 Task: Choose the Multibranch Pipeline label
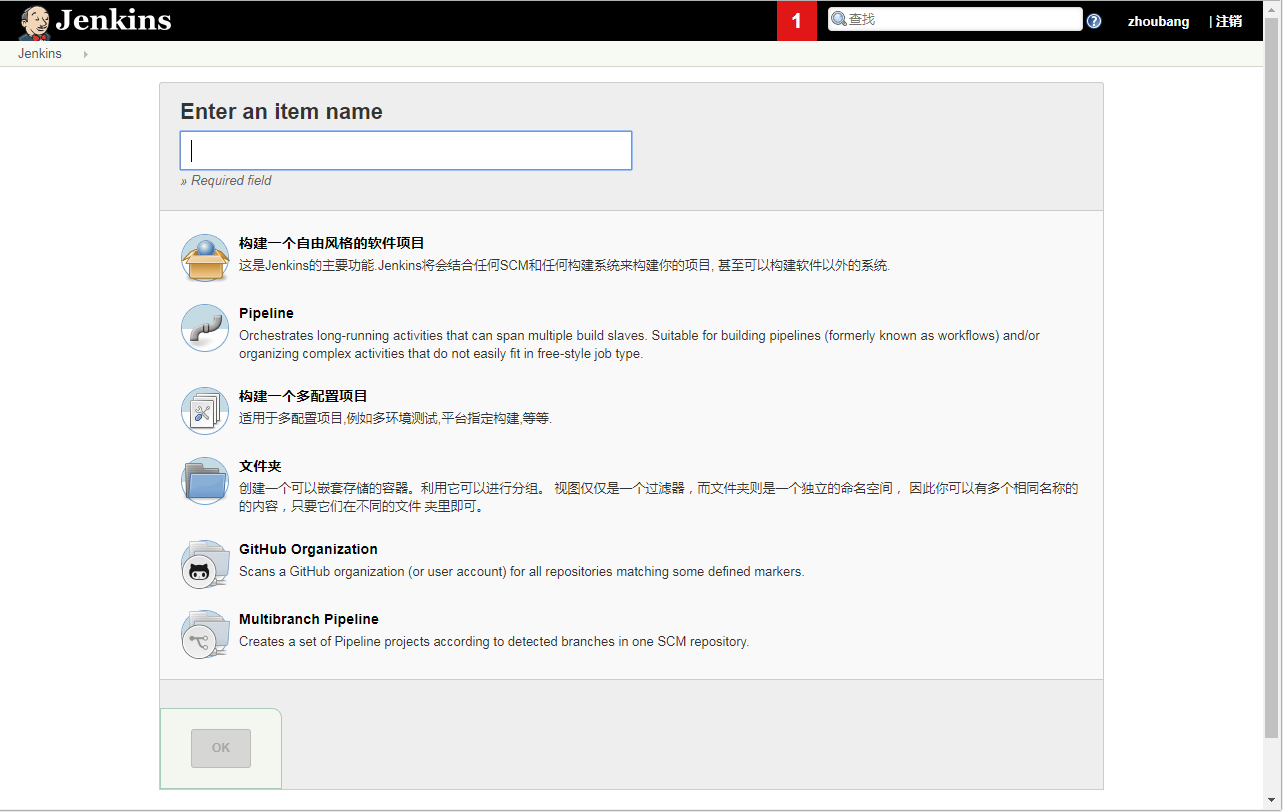pyautogui.click(x=309, y=619)
